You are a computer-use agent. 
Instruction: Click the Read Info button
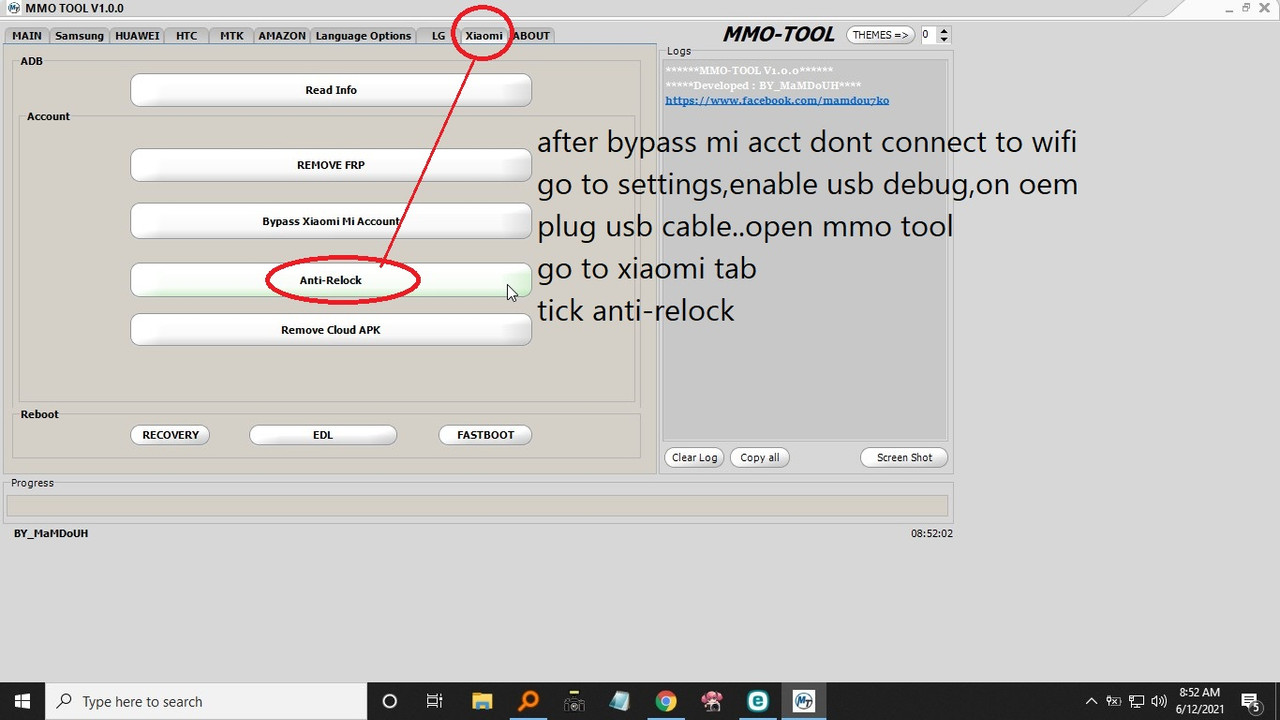pyautogui.click(x=331, y=90)
